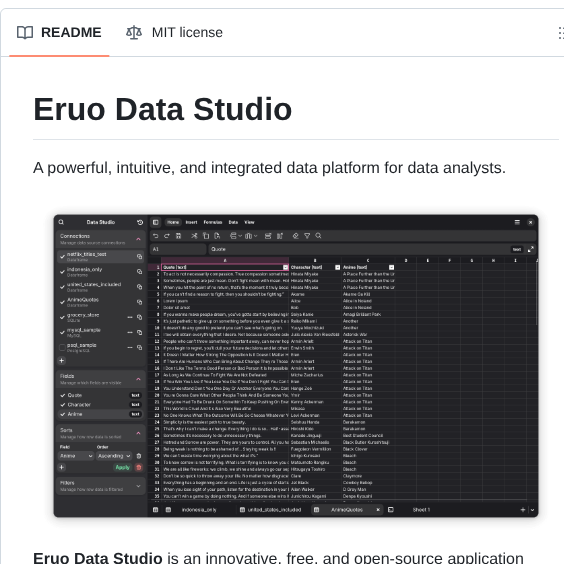Image resolution: width=564 pixels, height=564 pixels.
Task: Close the AnimeQuotes sheet tab
Action: (378, 510)
